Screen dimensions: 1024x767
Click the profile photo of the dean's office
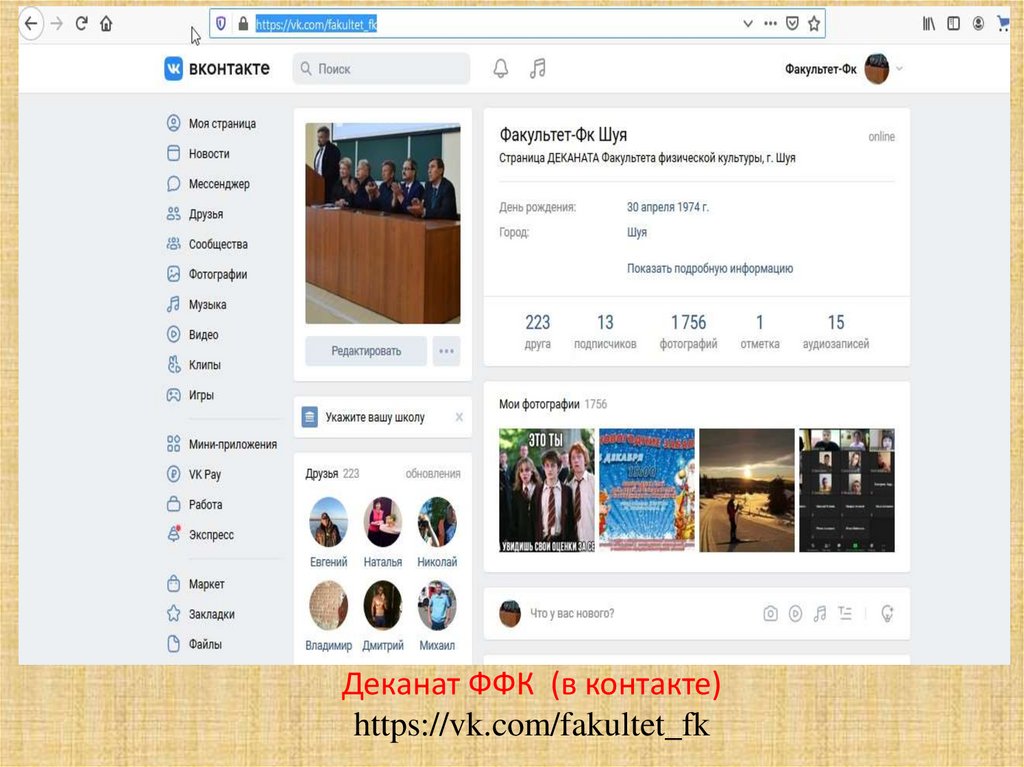tap(383, 223)
